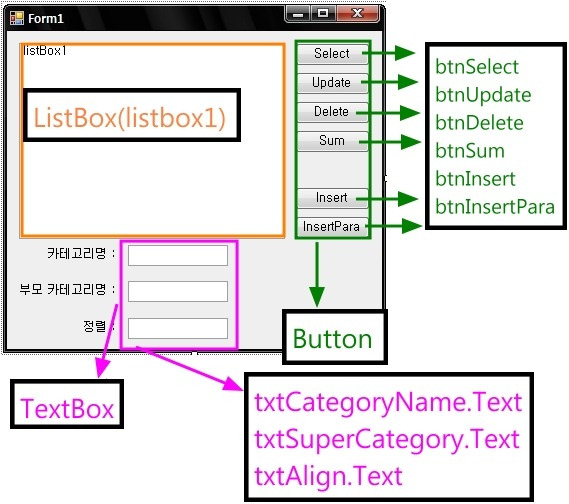Focus the 부모 카테고리명 text field
Image resolution: width=569 pixels, height=504 pixels.
tap(178, 291)
